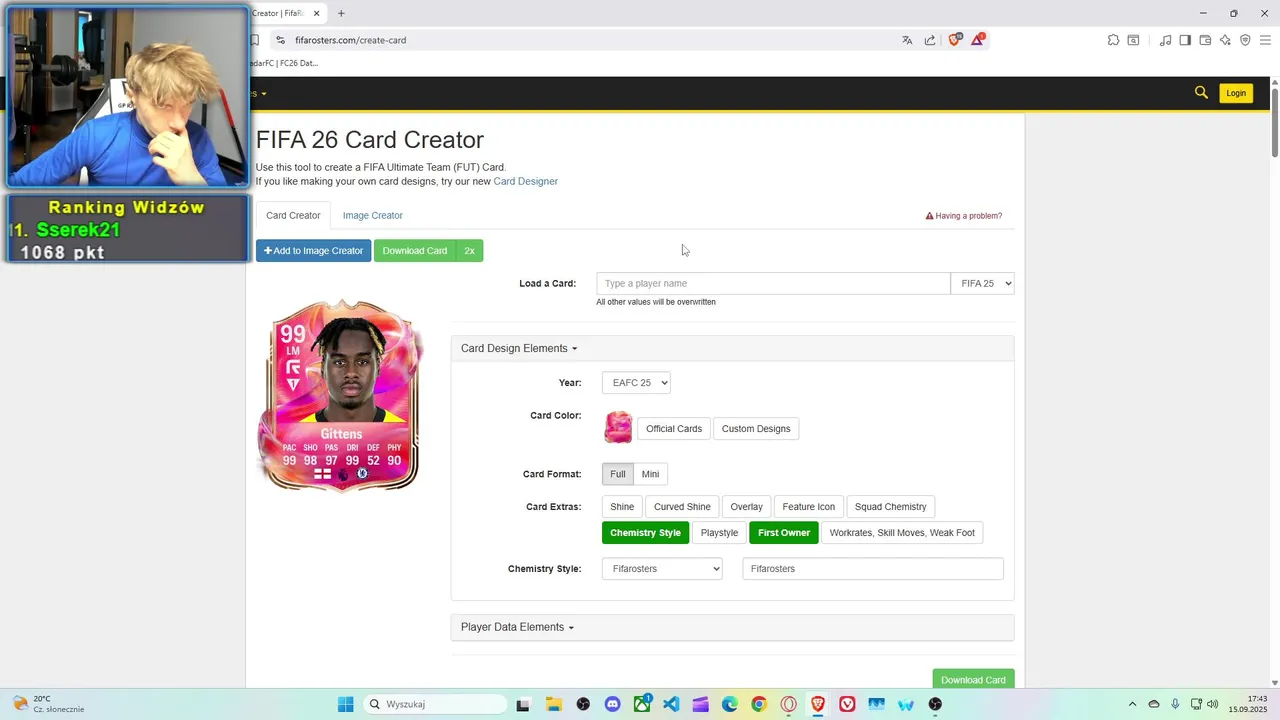This screenshot has height=720, width=1280.
Task: Open the Brave VPN shield icon
Action: 1245,40
